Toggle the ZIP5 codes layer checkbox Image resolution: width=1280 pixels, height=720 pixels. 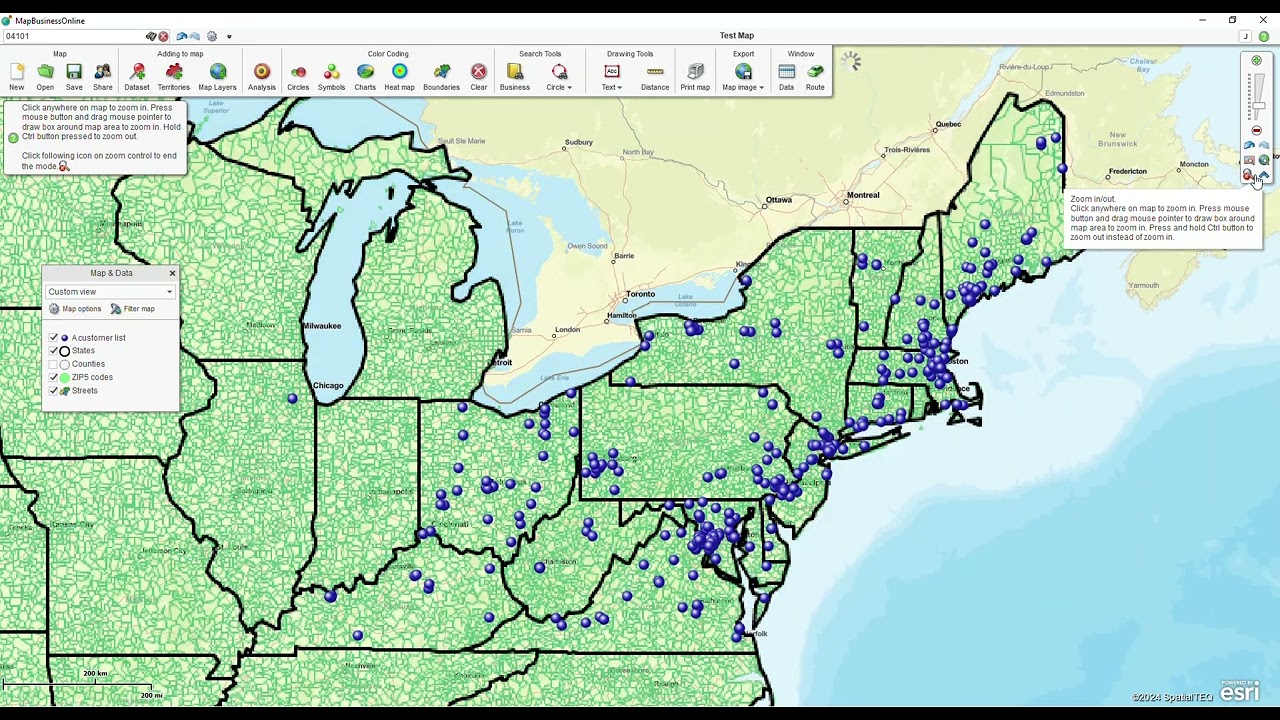[54, 377]
